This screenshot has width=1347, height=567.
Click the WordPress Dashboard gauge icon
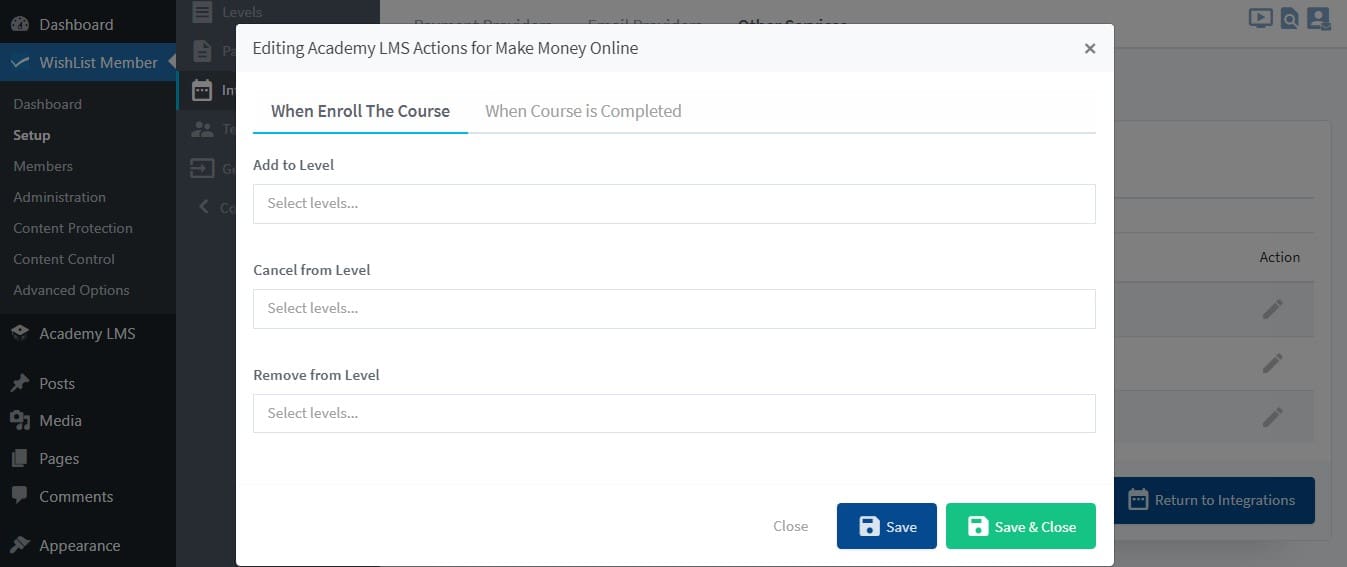(19, 24)
